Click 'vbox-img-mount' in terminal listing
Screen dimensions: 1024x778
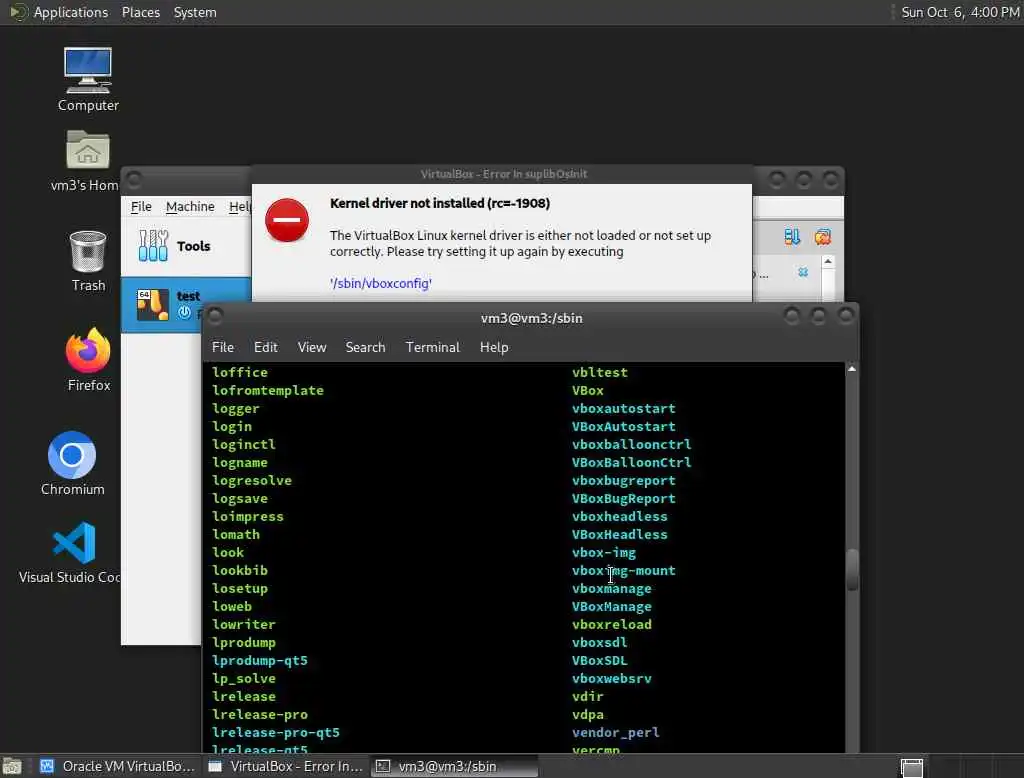click(623, 570)
